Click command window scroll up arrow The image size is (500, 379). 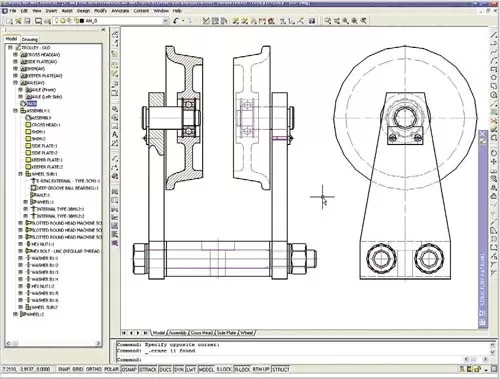[493, 345]
